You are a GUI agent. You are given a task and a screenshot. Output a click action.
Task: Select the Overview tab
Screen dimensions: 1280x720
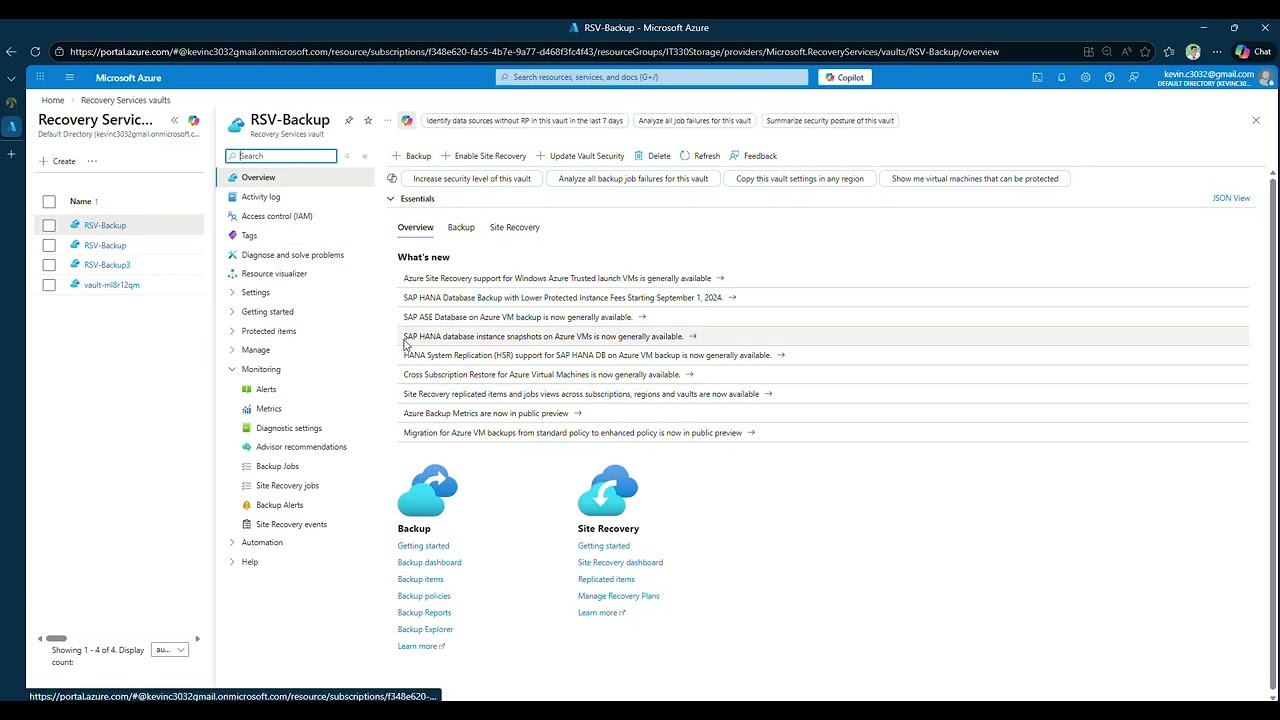tap(416, 227)
